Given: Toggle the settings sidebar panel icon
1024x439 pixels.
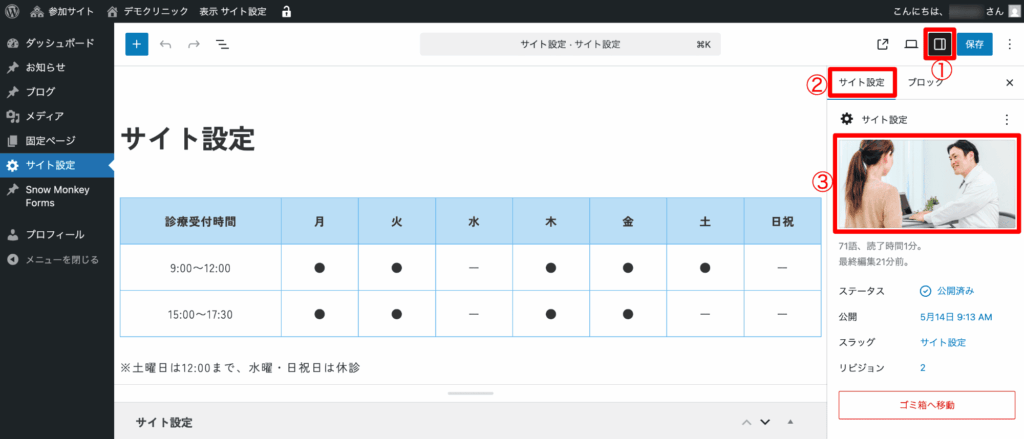Looking at the screenshot, I should pos(939,44).
